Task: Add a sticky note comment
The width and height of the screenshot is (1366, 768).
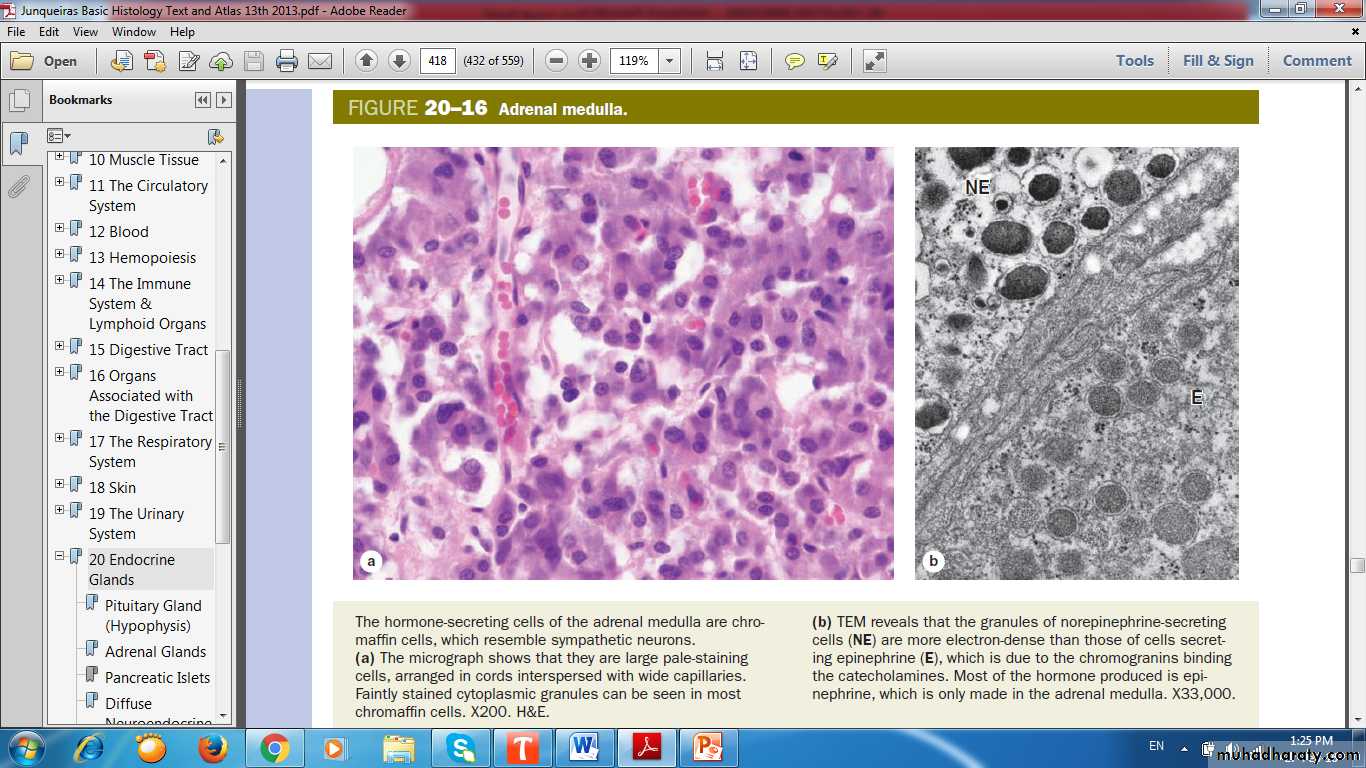Action: point(794,61)
